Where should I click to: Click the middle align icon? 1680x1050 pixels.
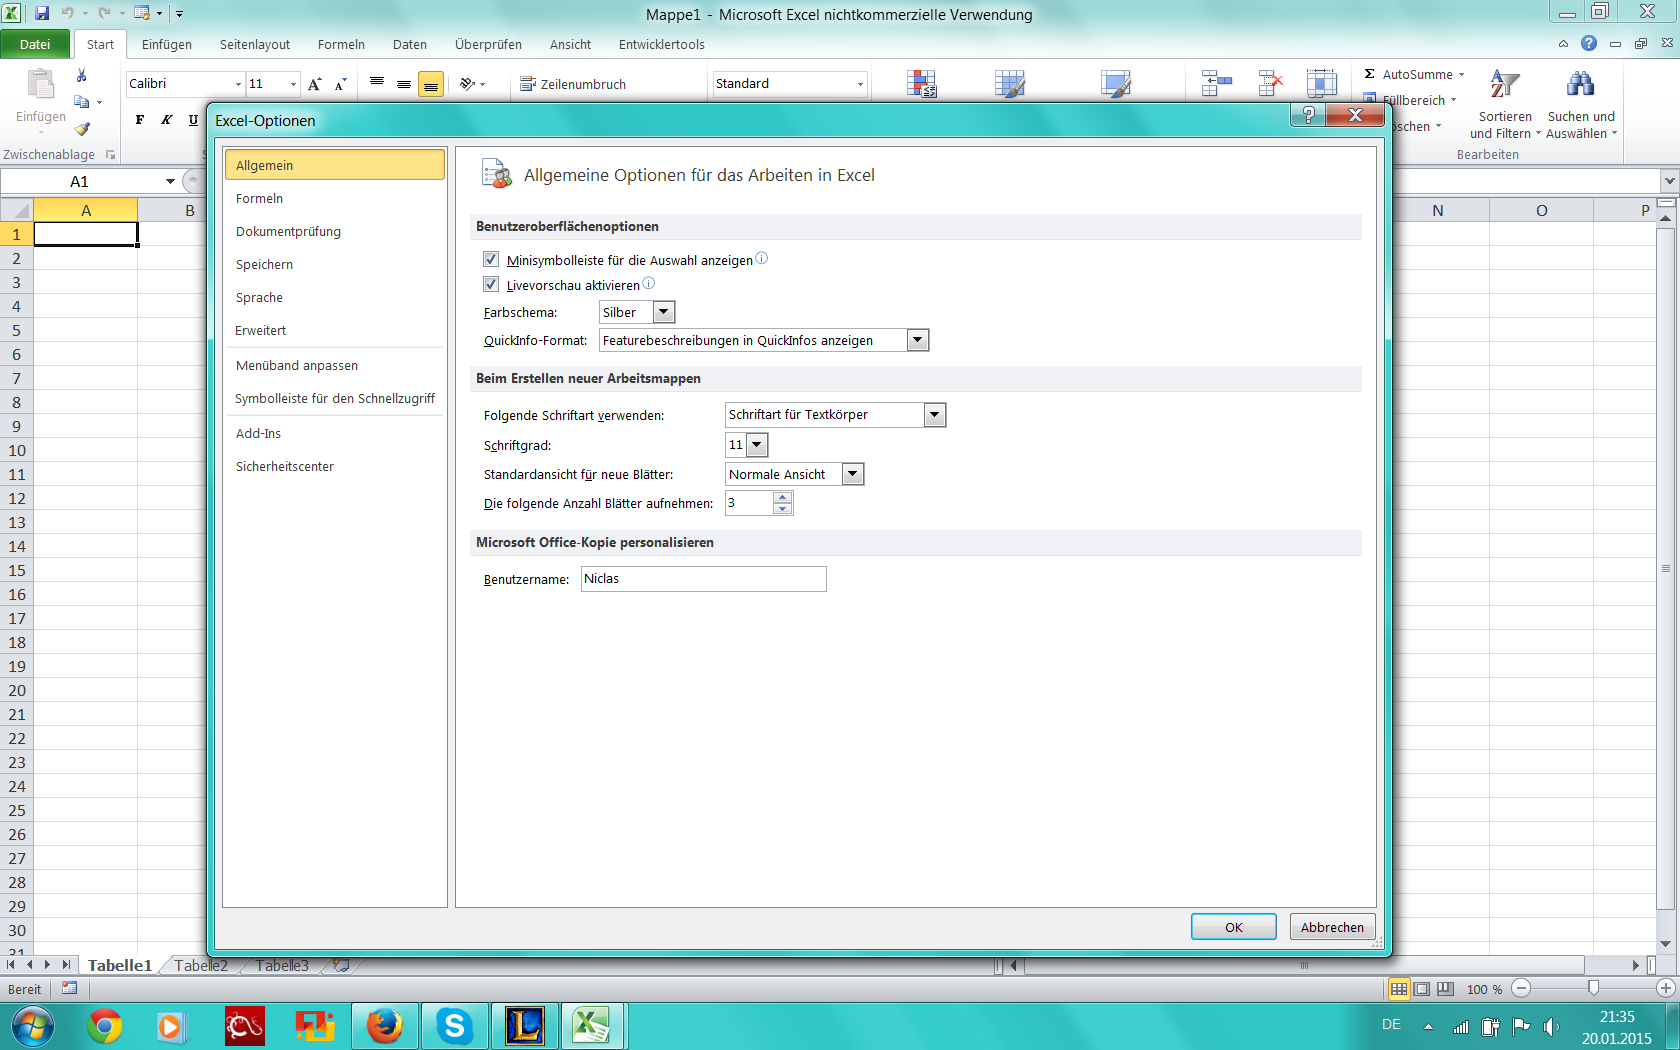coord(404,84)
